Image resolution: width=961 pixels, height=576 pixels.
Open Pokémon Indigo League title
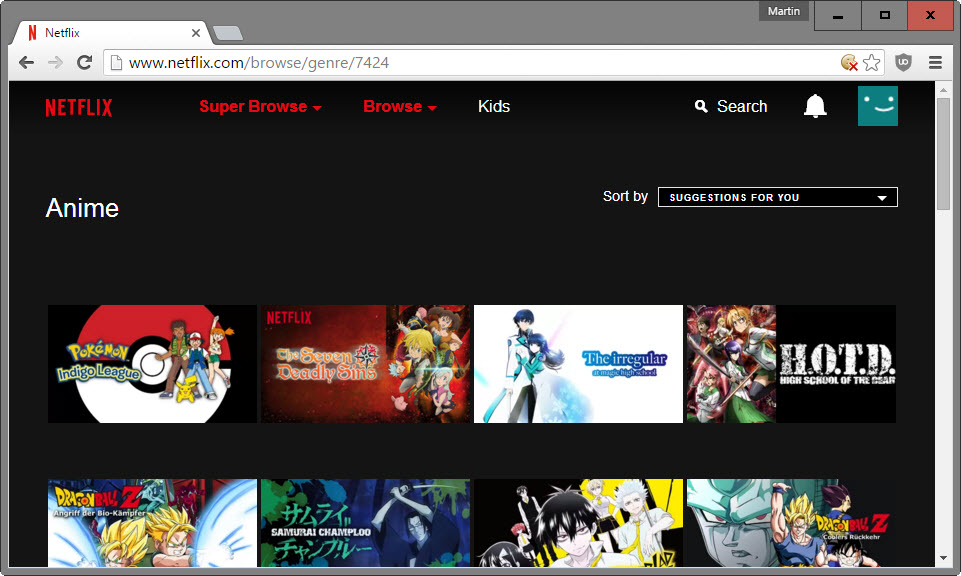[152, 364]
